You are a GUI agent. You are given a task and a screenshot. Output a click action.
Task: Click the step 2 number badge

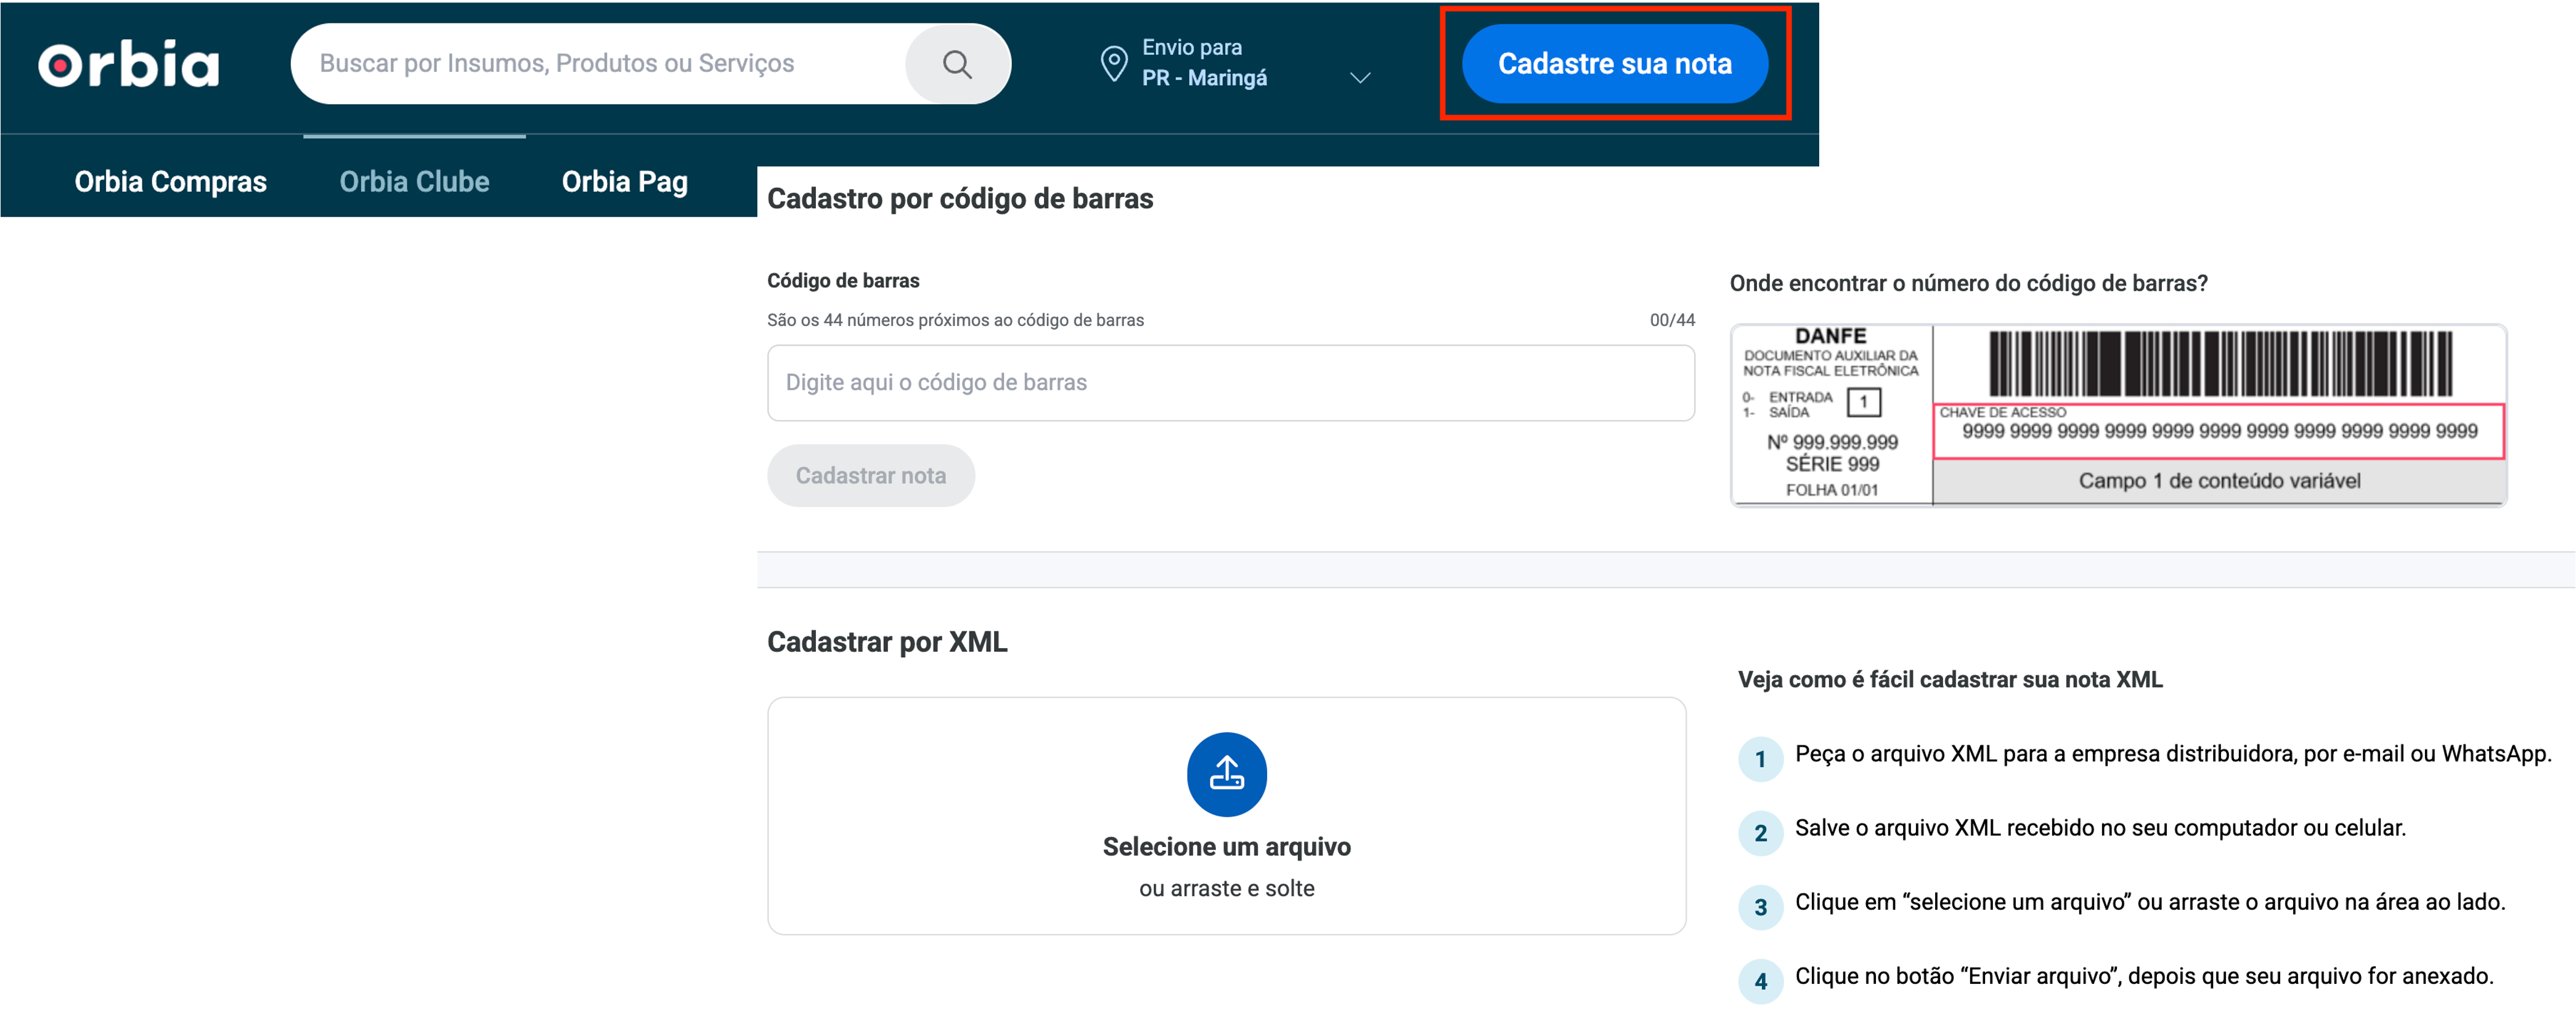(1760, 833)
